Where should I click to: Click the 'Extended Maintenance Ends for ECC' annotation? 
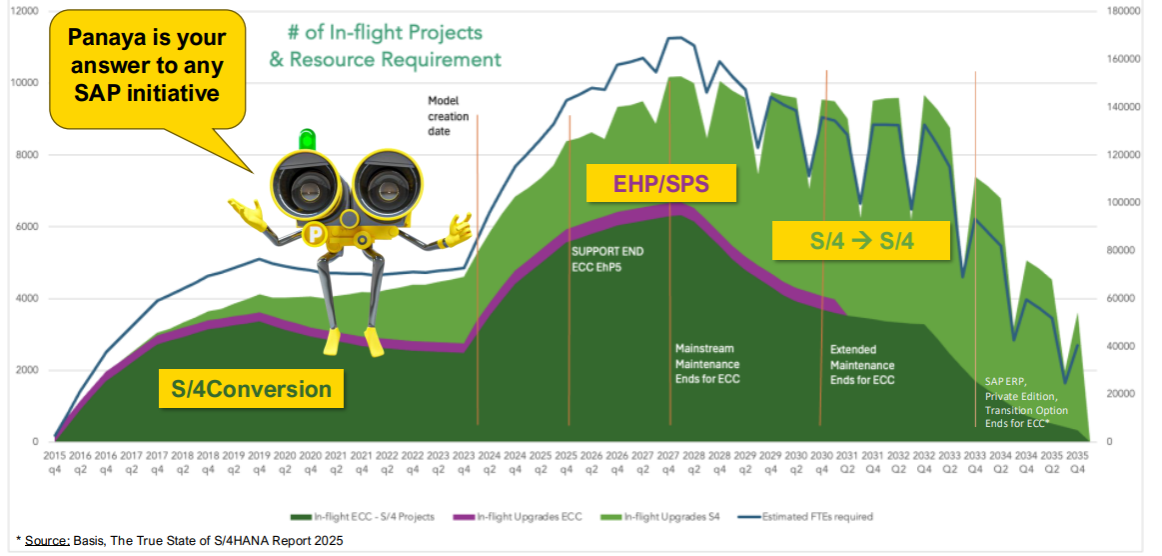(x=862, y=364)
